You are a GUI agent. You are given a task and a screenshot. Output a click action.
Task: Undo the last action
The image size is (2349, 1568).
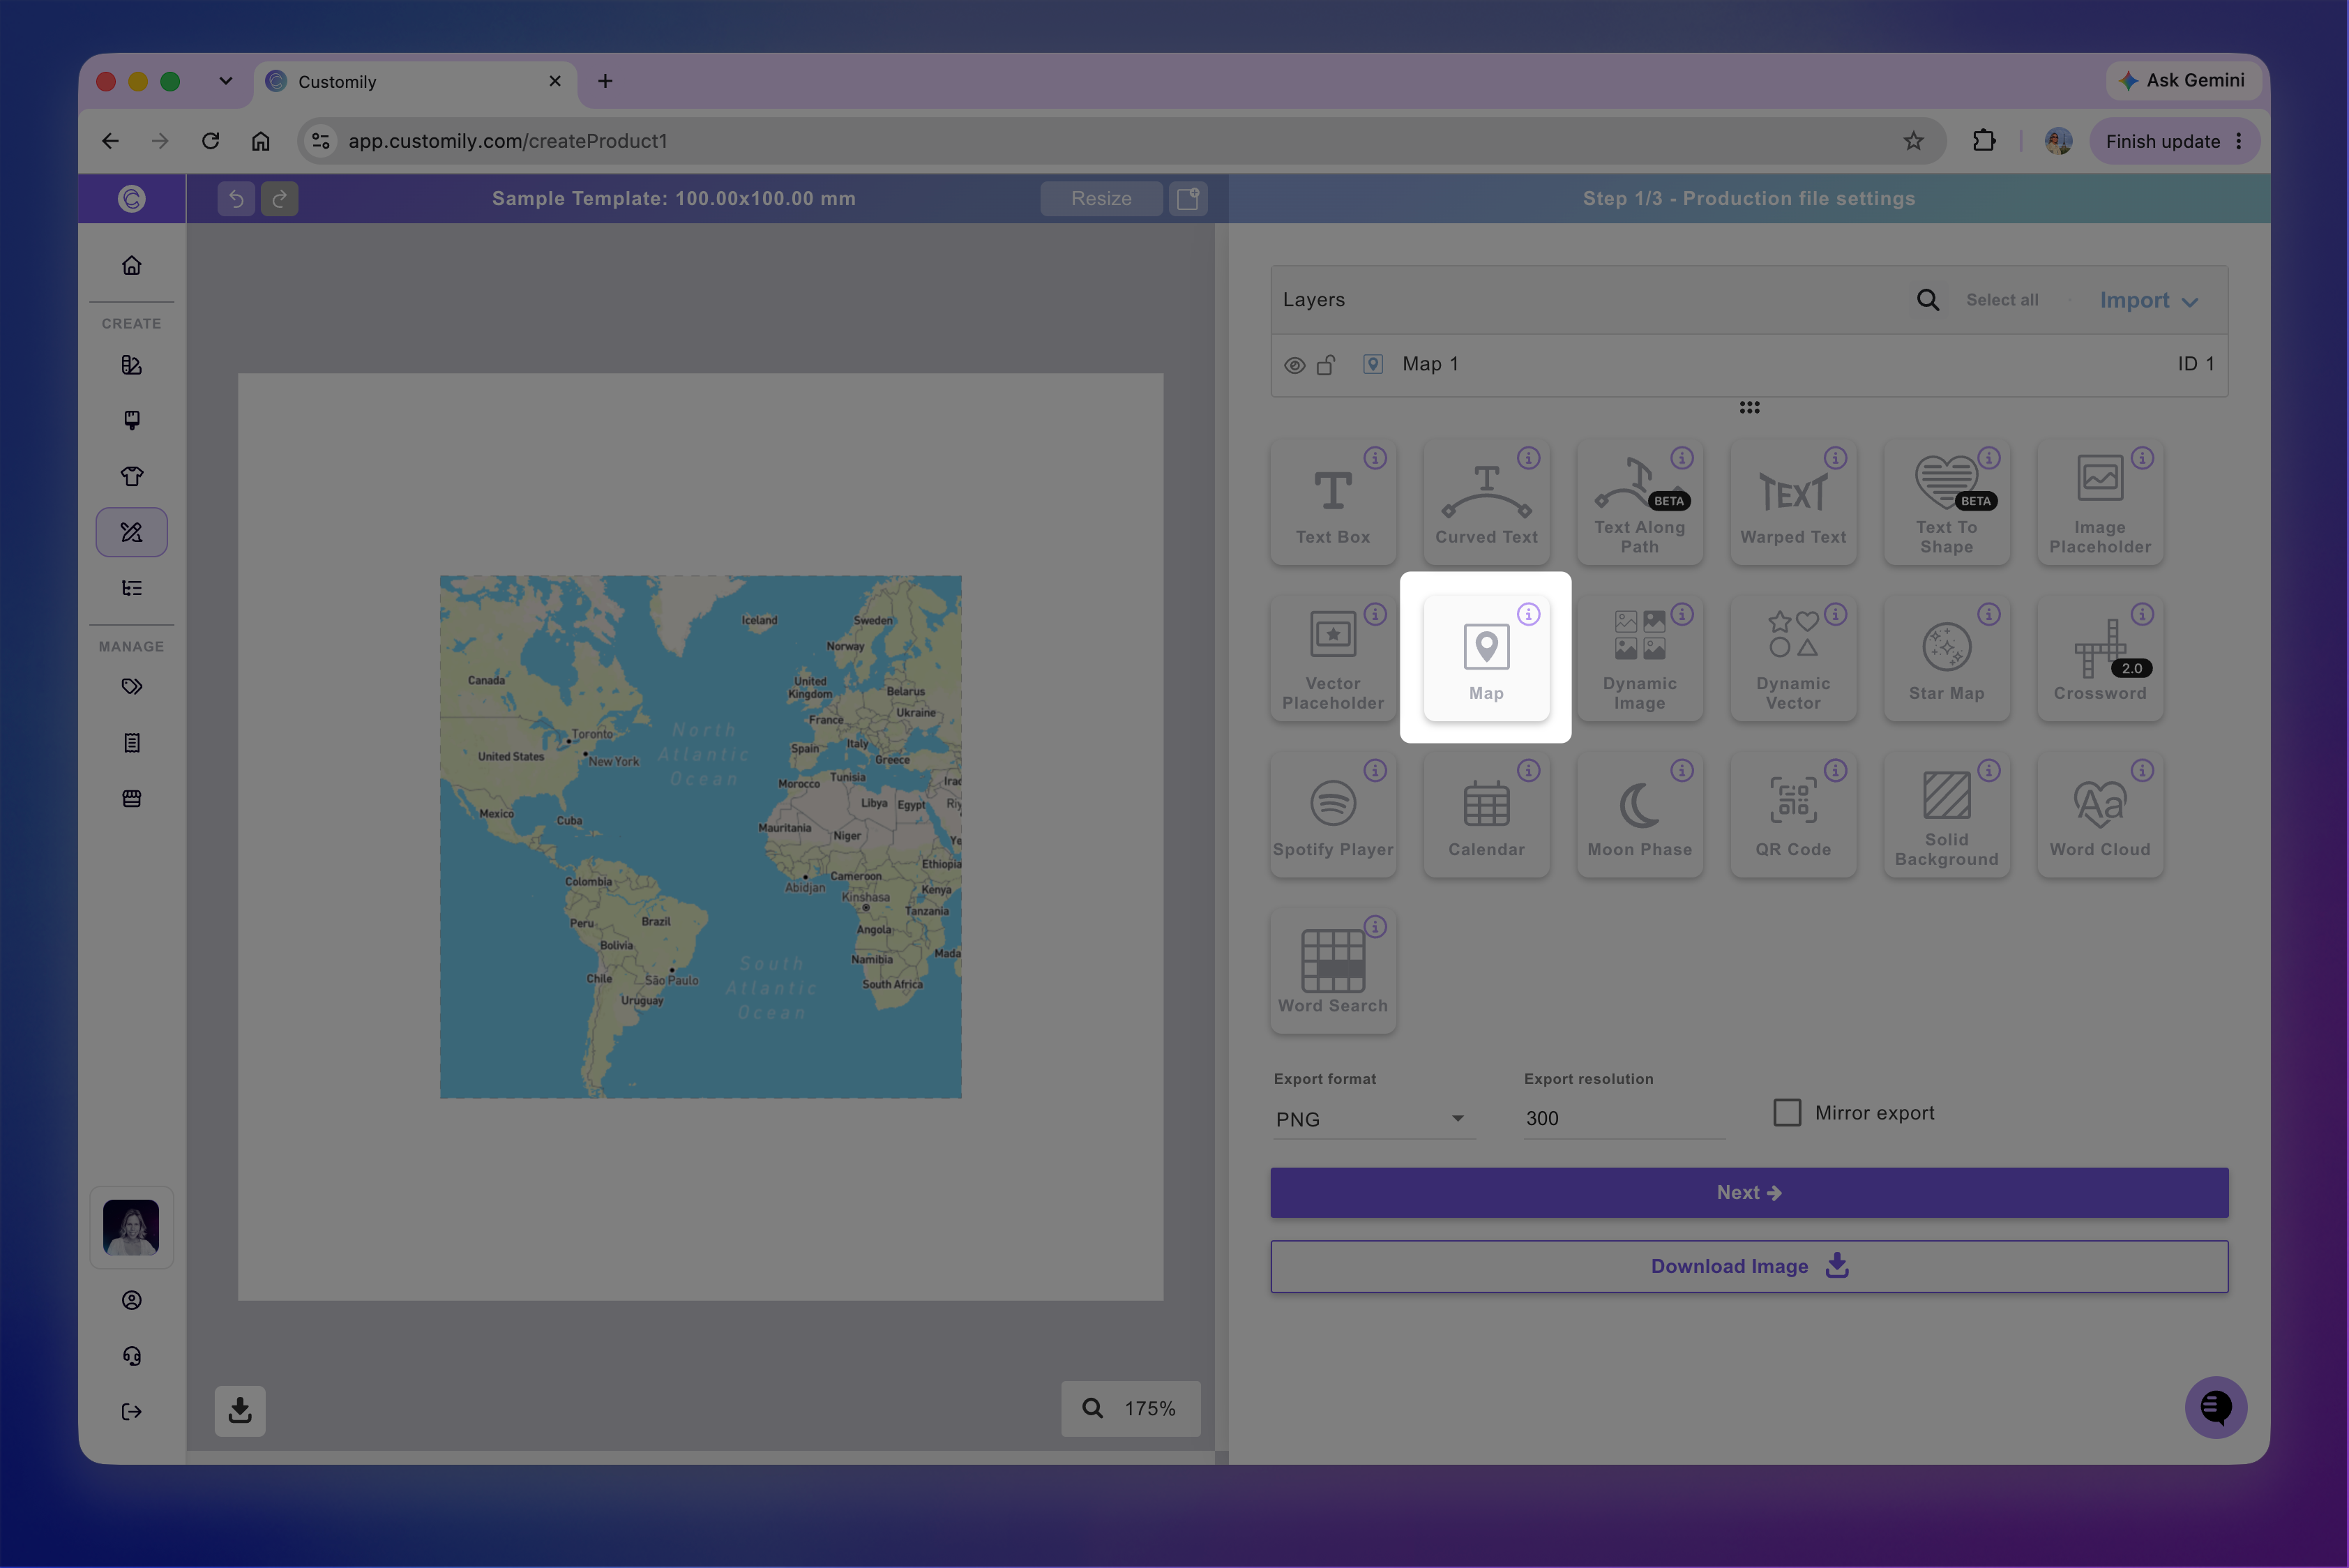[x=236, y=198]
